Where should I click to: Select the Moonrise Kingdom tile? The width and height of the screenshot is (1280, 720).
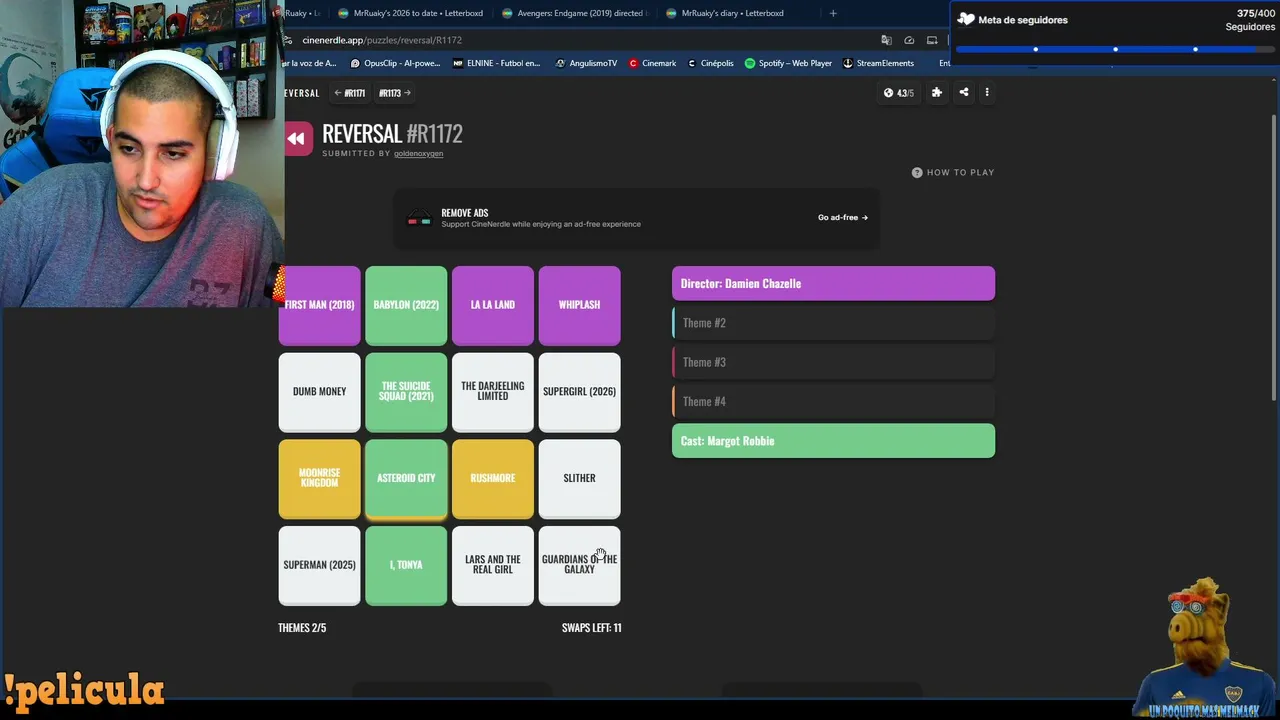pyautogui.click(x=319, y=479)
